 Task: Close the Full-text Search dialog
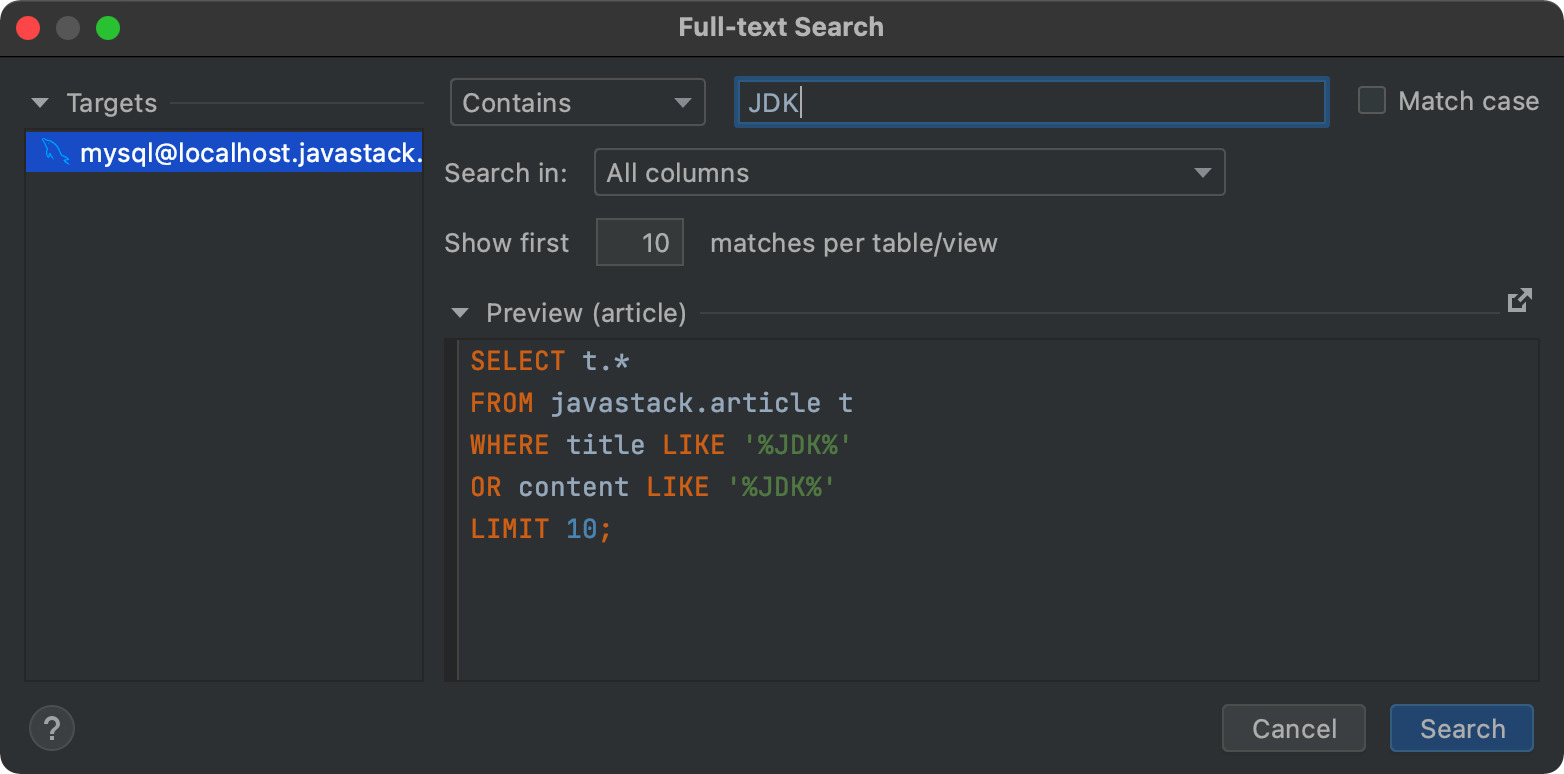pyautogui.click(x=28, y=28)
